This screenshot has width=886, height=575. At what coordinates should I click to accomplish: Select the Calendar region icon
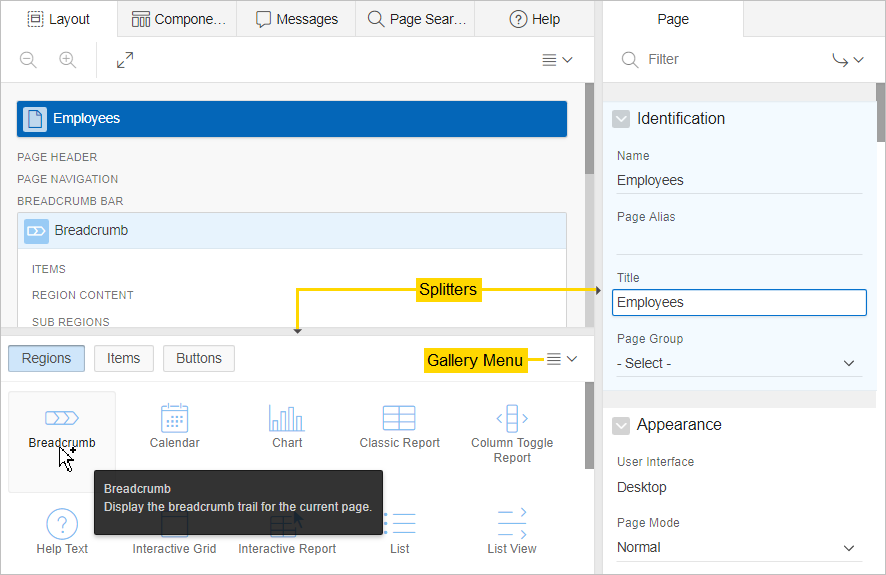tap(175, 419)
